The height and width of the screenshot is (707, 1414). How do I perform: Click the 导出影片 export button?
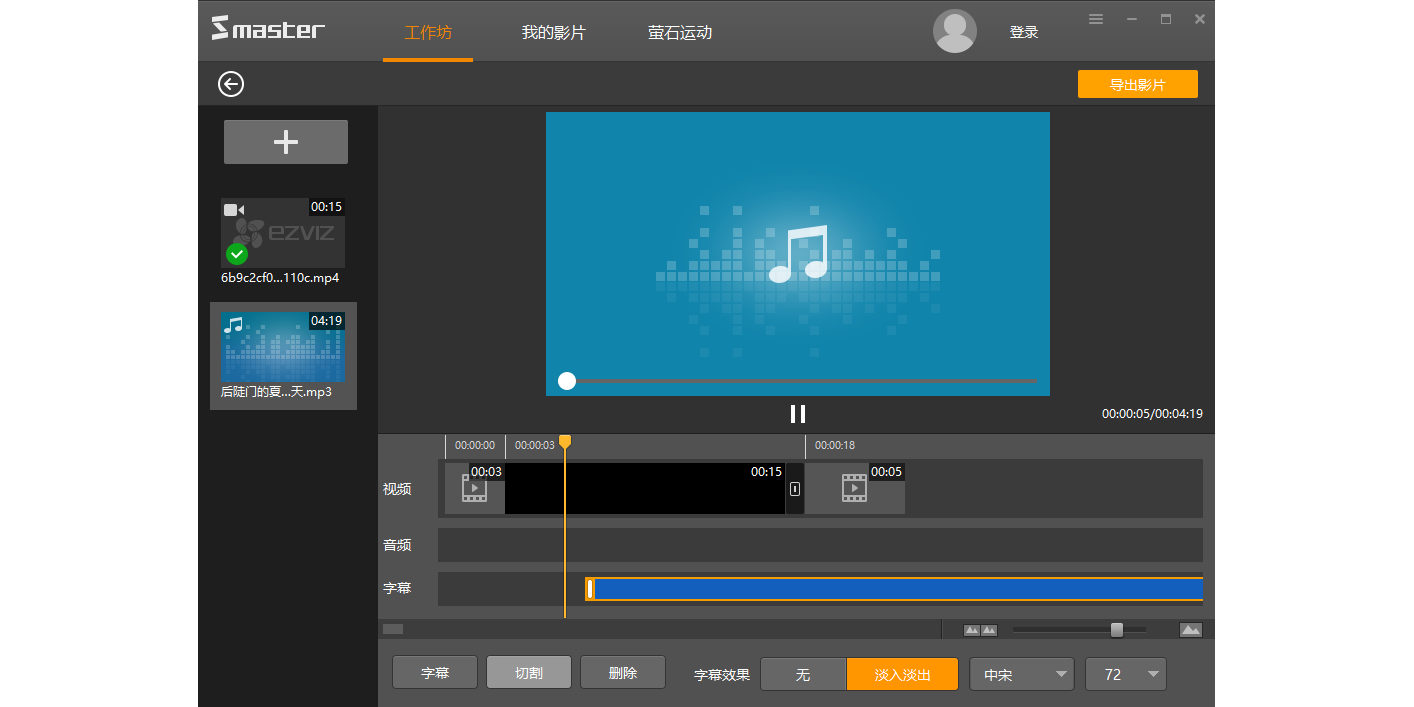point(1137,84)
